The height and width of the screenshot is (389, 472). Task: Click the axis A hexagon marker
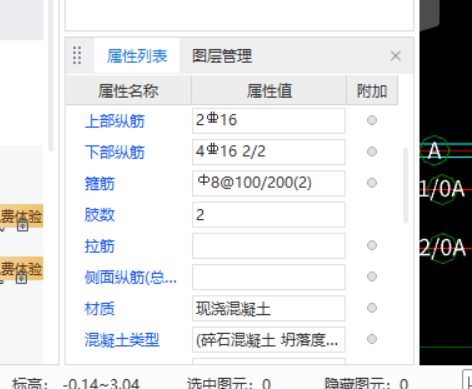point(434,151)
